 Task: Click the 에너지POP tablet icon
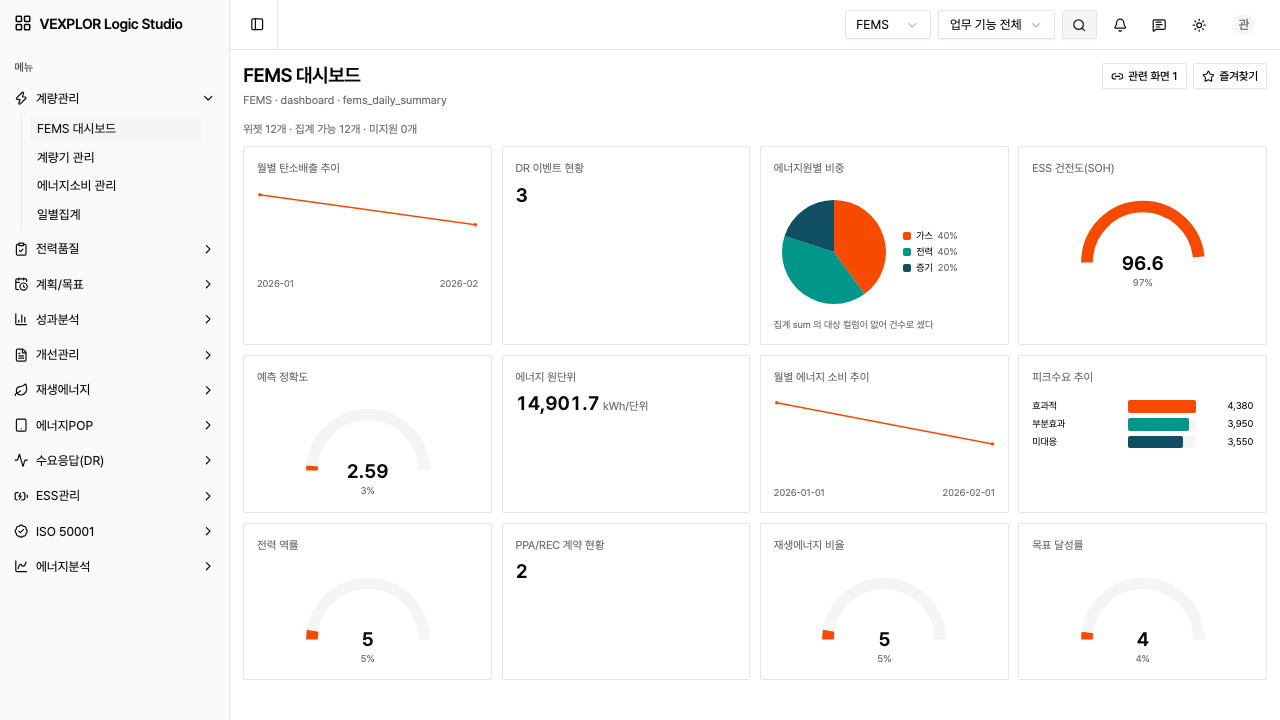pos(21,425)
